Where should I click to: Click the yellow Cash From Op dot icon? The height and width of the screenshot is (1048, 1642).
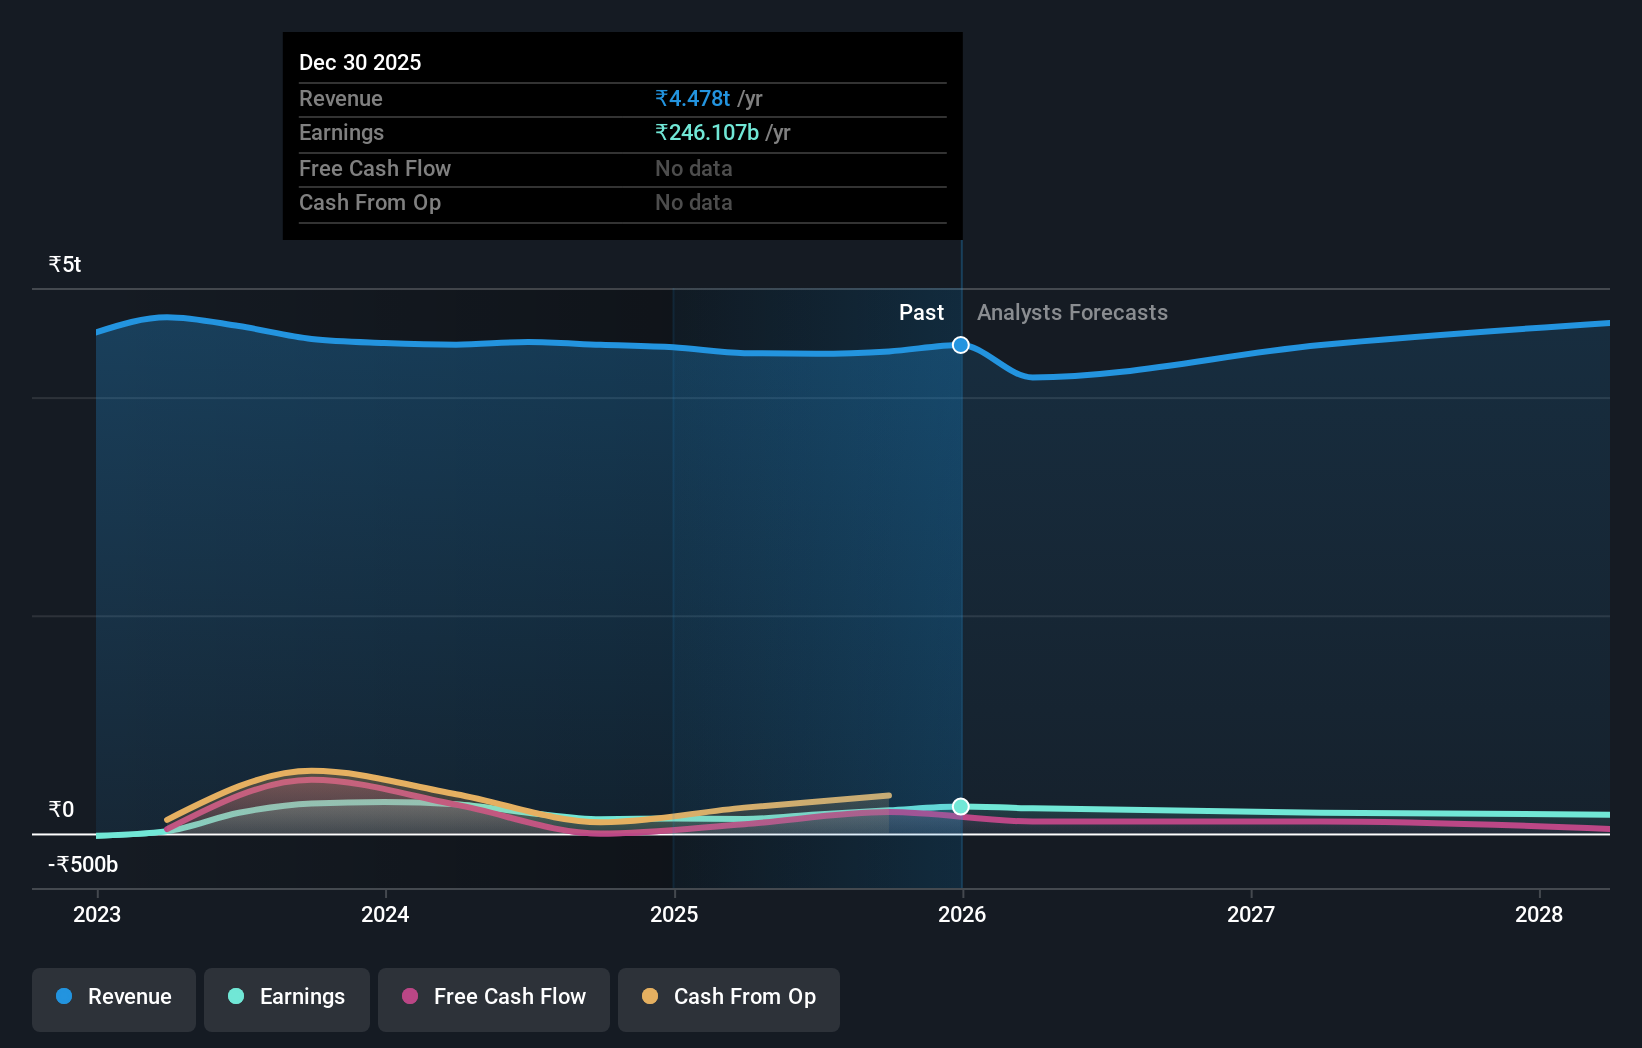point(651,997)
